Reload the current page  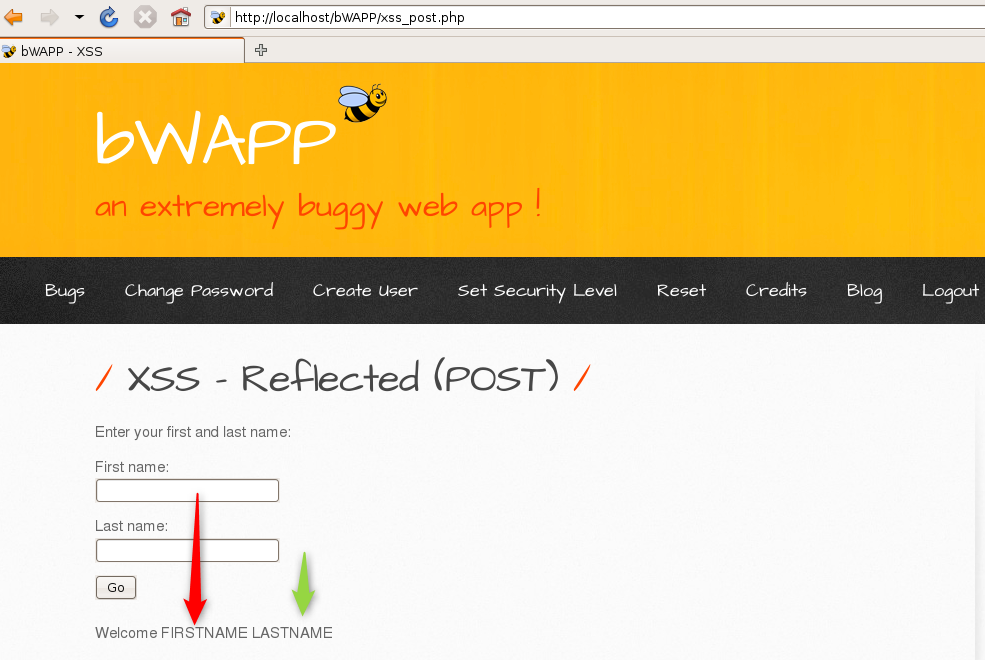[110, 17]
